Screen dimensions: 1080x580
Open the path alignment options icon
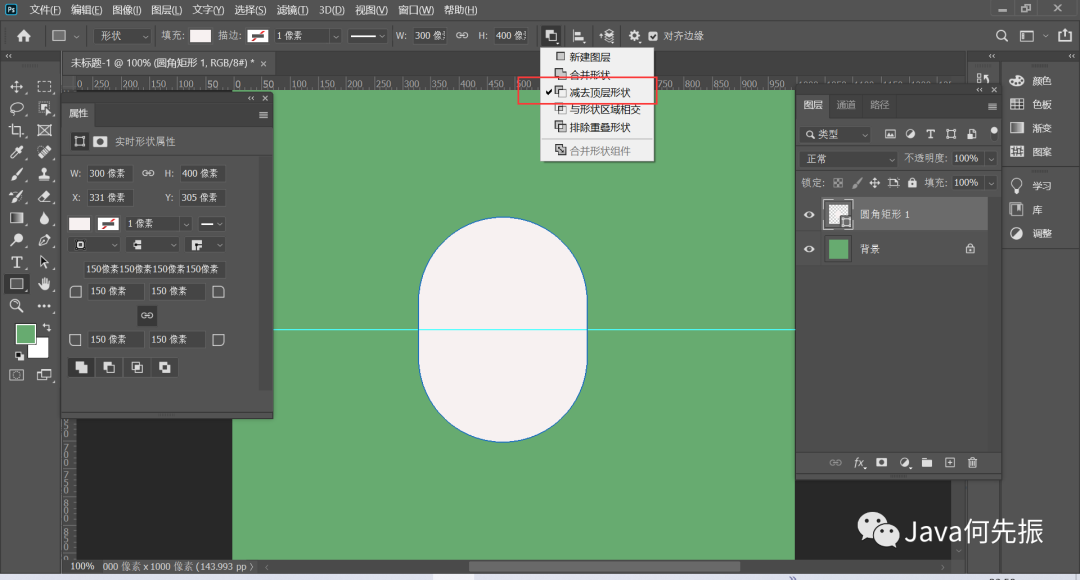click(578, 36)
